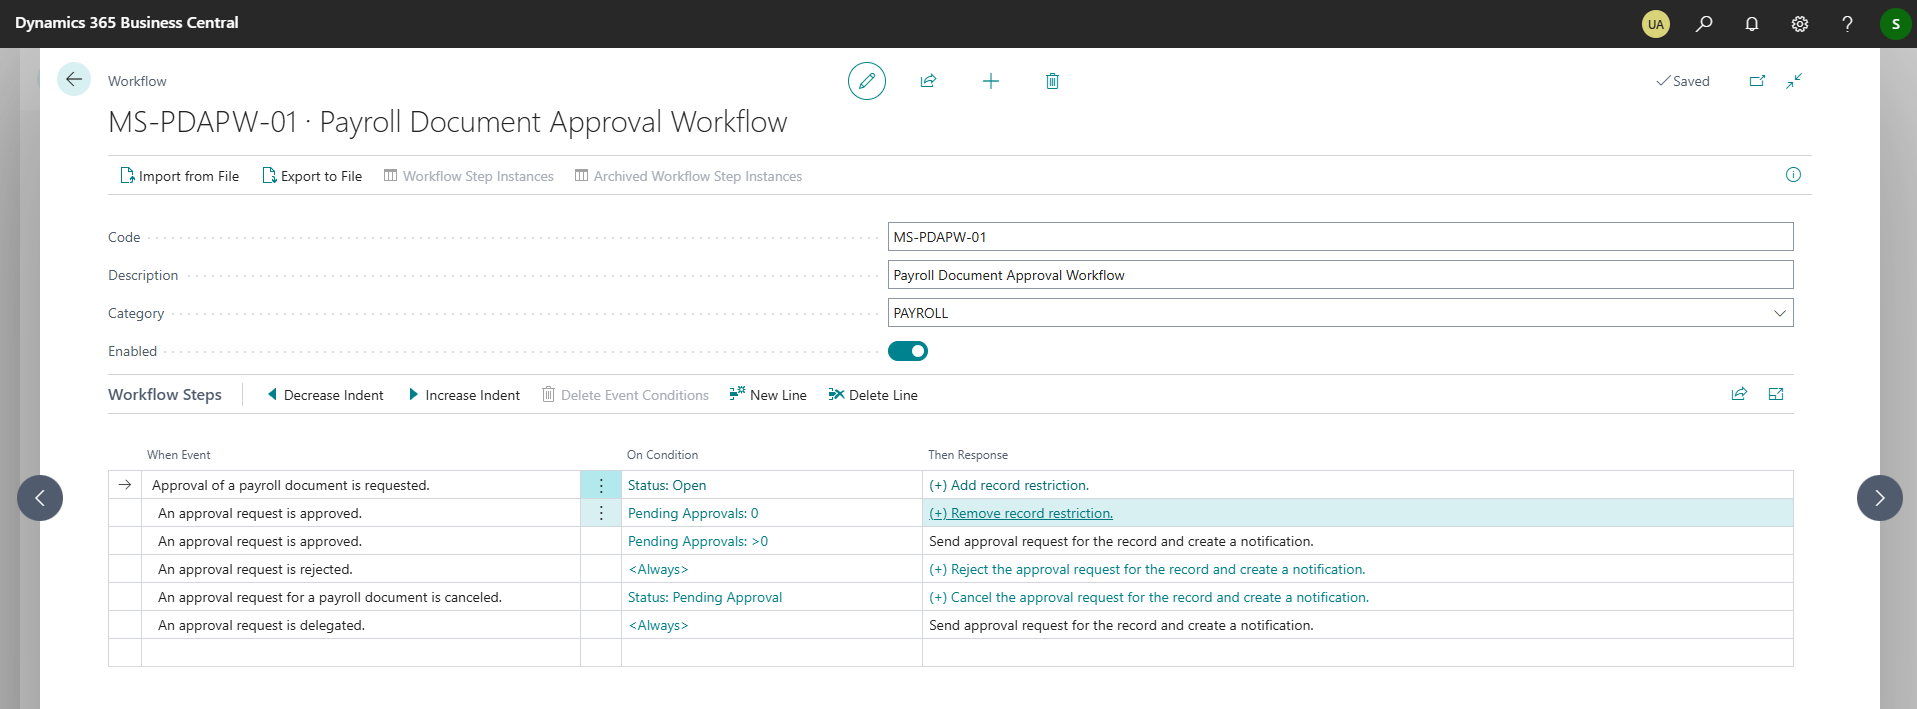Click Increase Indent in Workflow Steps
1917x709 pixels.
pos(464,395)
